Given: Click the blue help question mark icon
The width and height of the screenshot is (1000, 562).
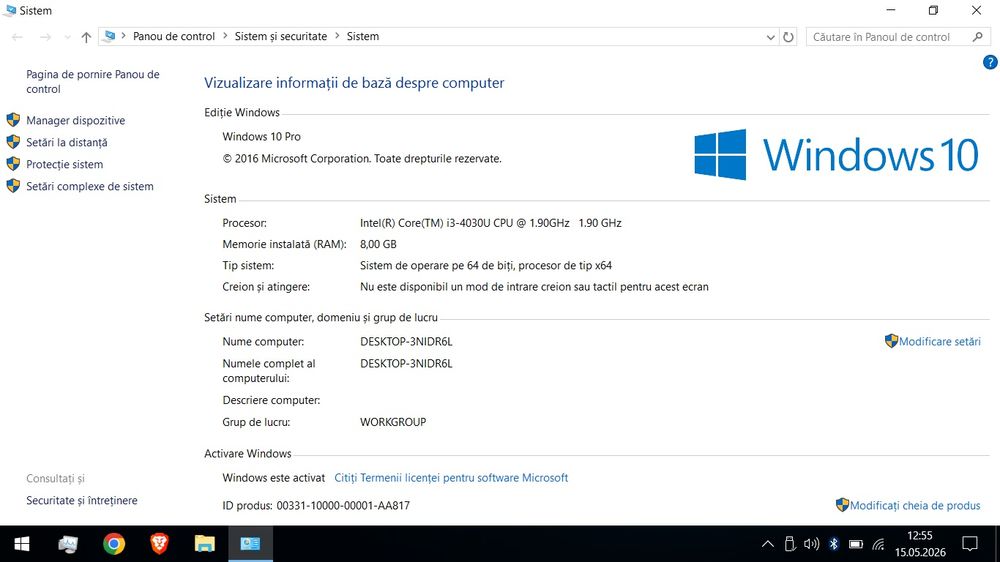Looking at the screenshot, I should click(989, 62).
